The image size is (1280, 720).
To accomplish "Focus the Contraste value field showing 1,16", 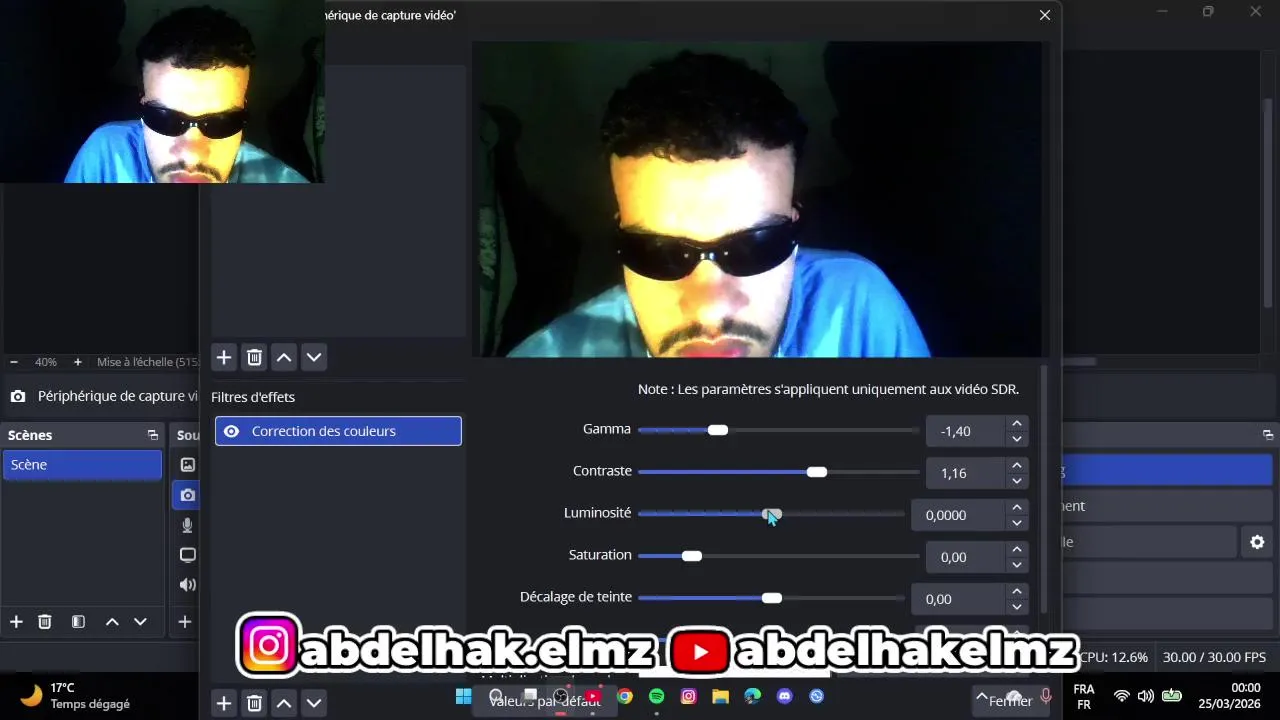I will (x=966, y=473).
